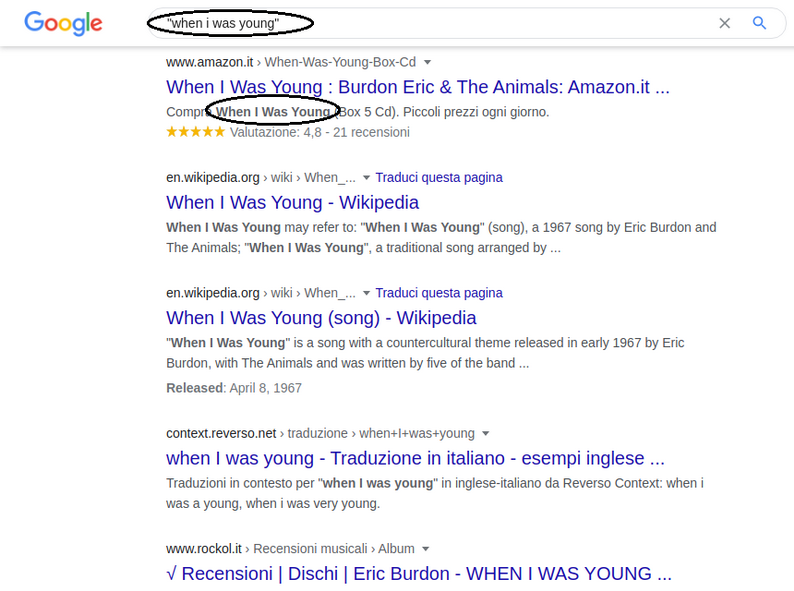Open the Rockol Recensioni Dischi Eric Burdon result
Viewport: 794px width, 591px height.
tap(419, 574)
